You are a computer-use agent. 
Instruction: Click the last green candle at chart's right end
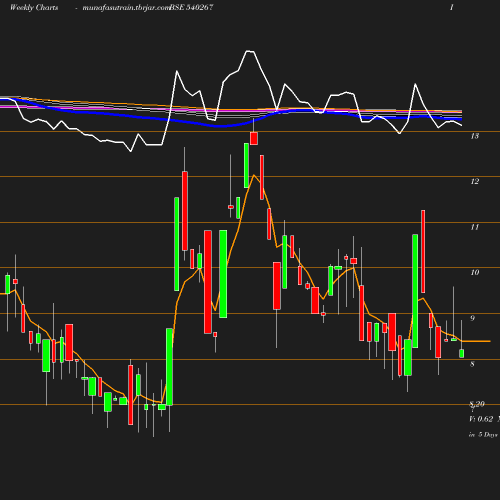coord(462,353)
